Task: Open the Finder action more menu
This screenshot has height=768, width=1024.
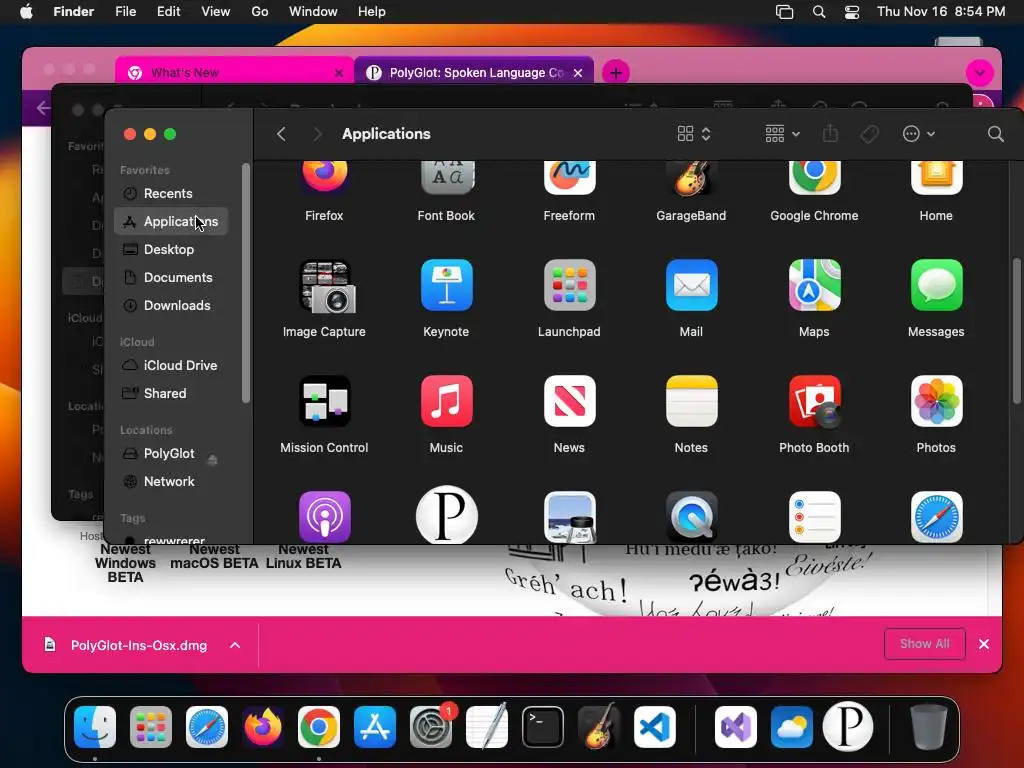Action: tap(918, 134)
